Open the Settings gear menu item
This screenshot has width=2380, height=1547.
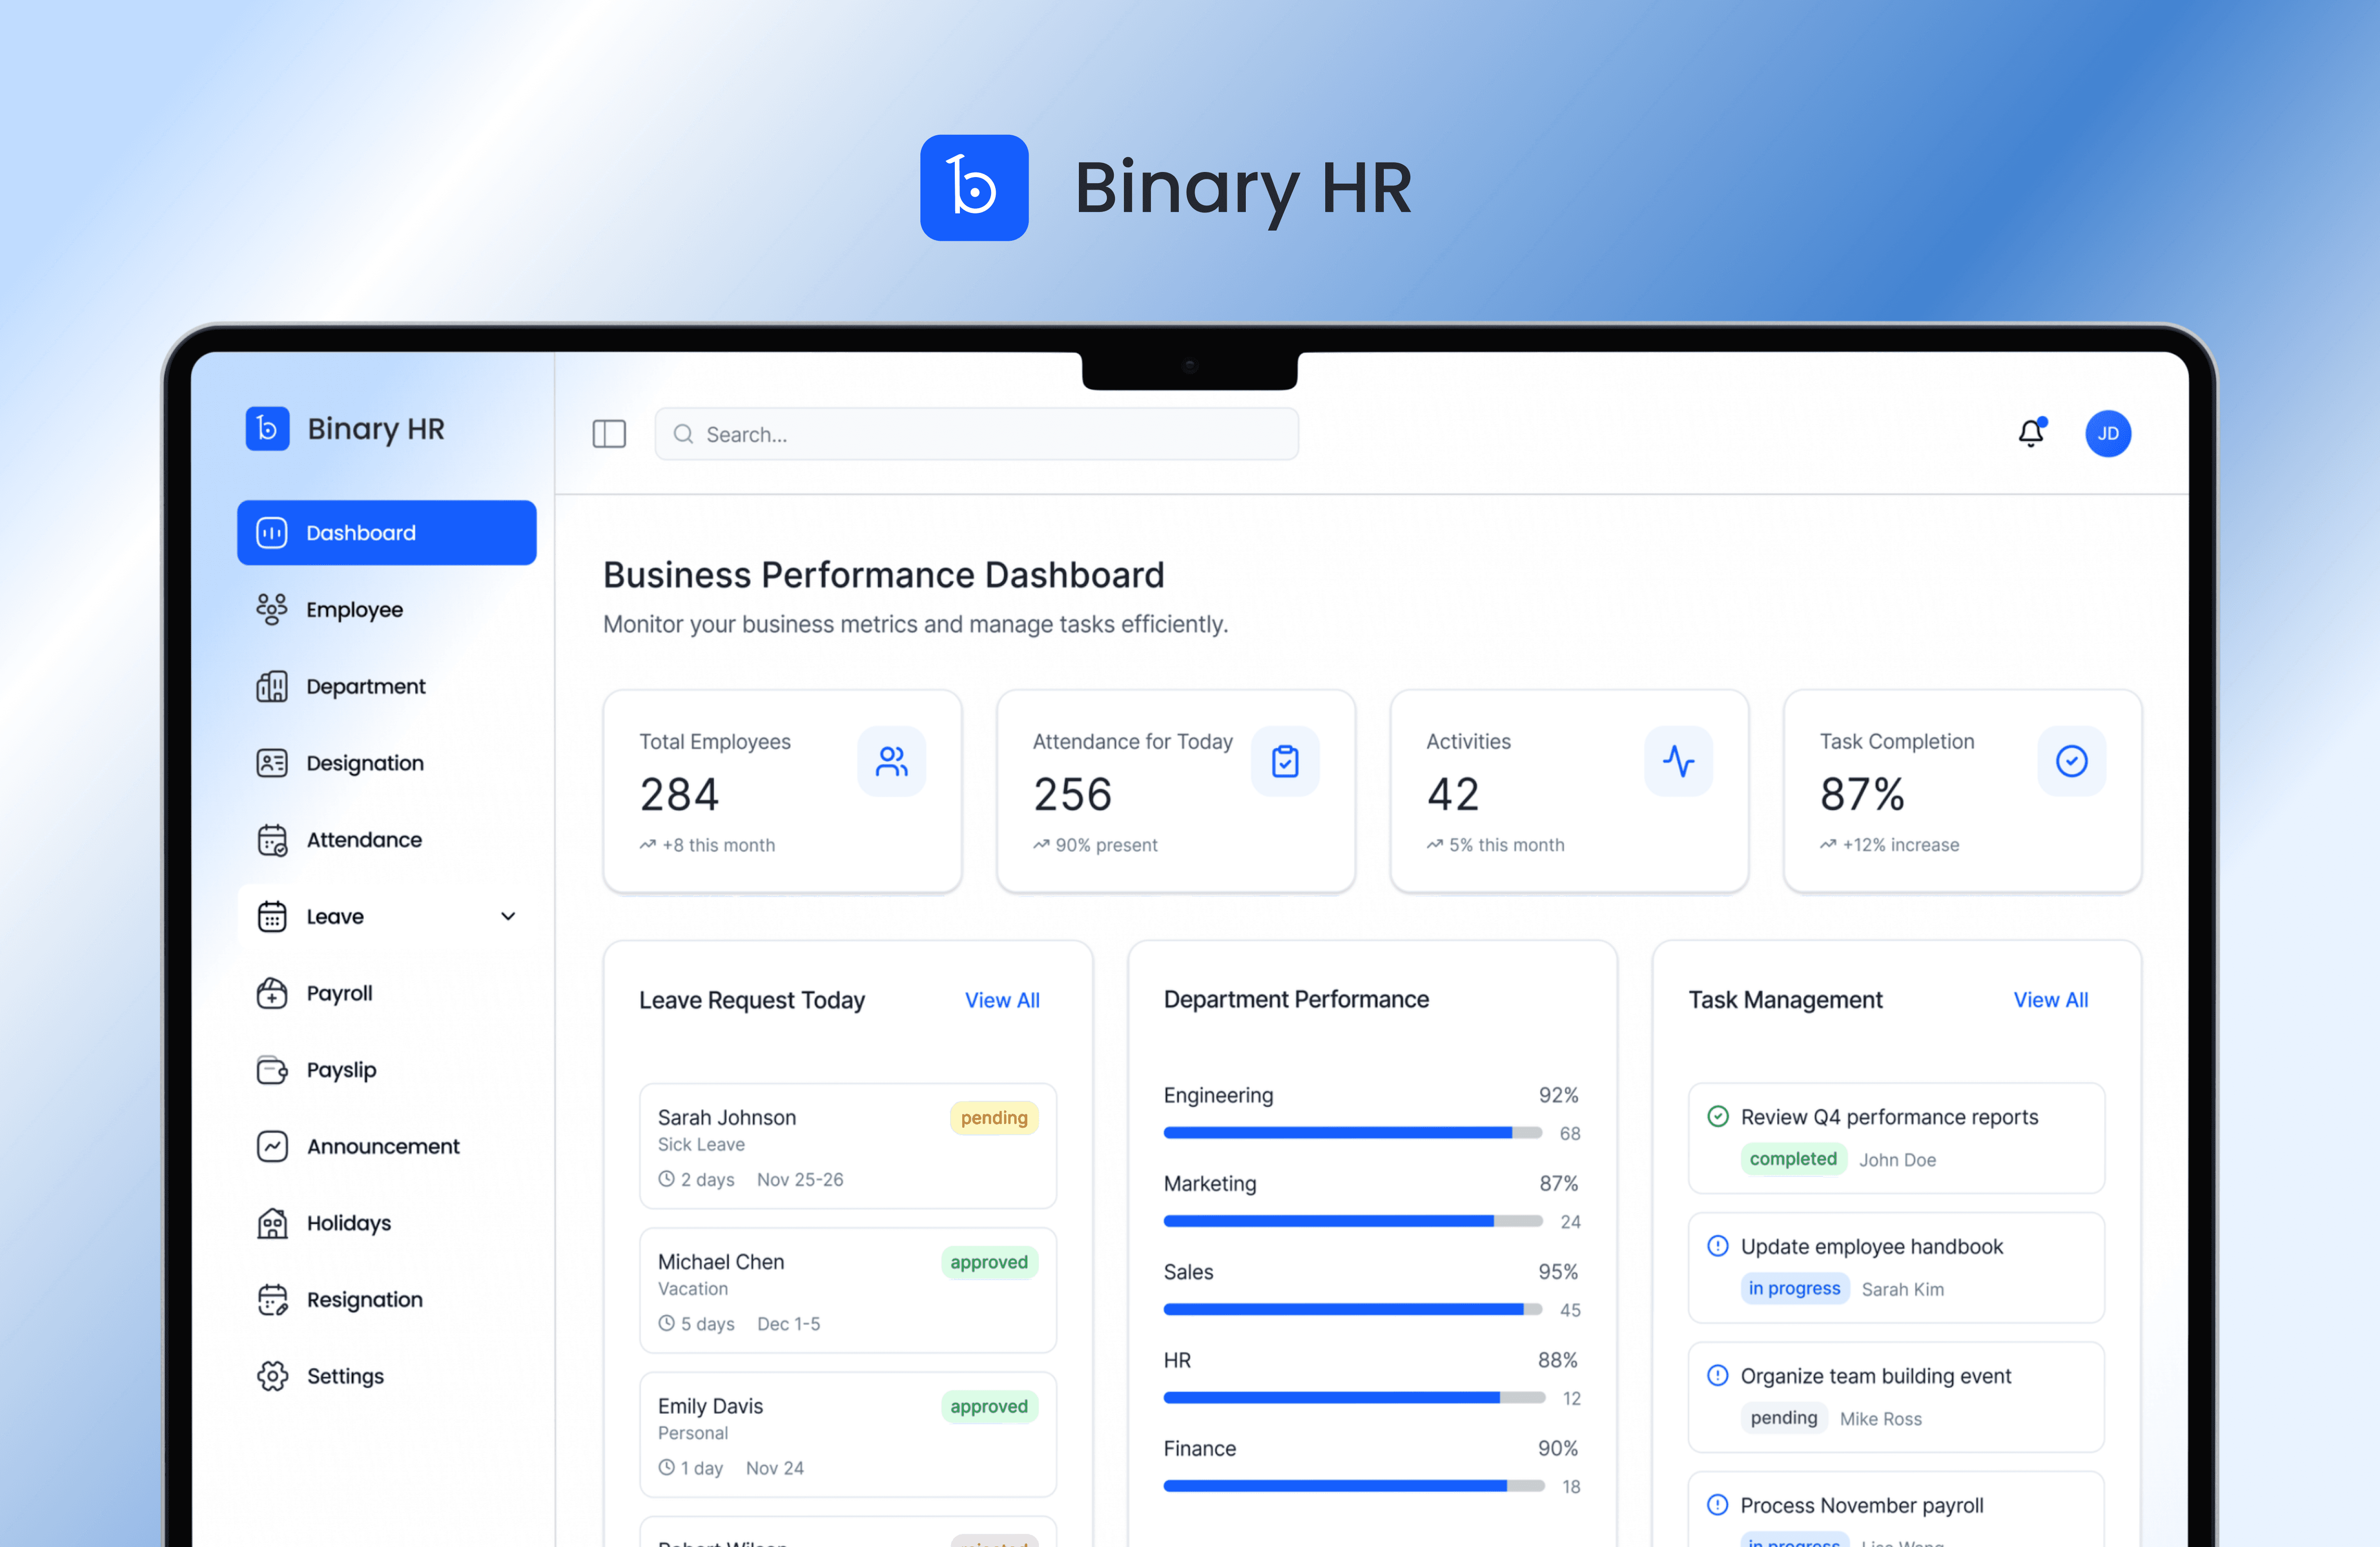(344, 1376)
